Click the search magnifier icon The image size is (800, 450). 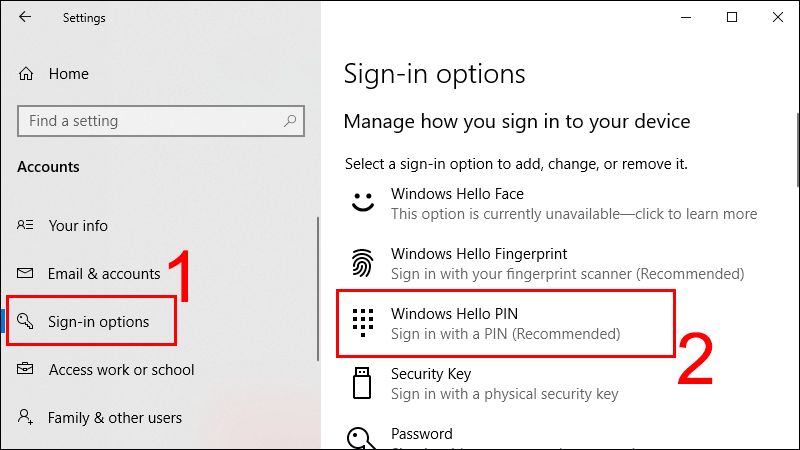tap(291, 121)
